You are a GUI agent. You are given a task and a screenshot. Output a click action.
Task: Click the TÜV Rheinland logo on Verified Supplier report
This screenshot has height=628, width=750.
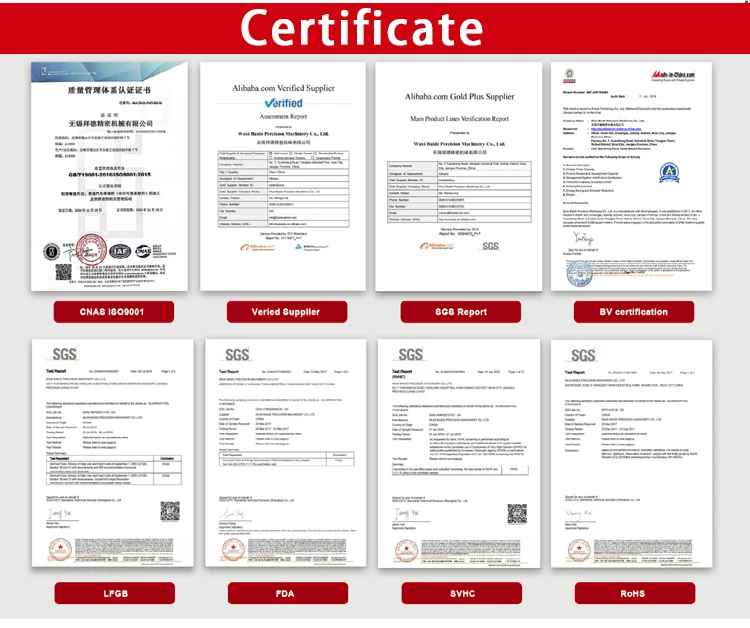311,247
